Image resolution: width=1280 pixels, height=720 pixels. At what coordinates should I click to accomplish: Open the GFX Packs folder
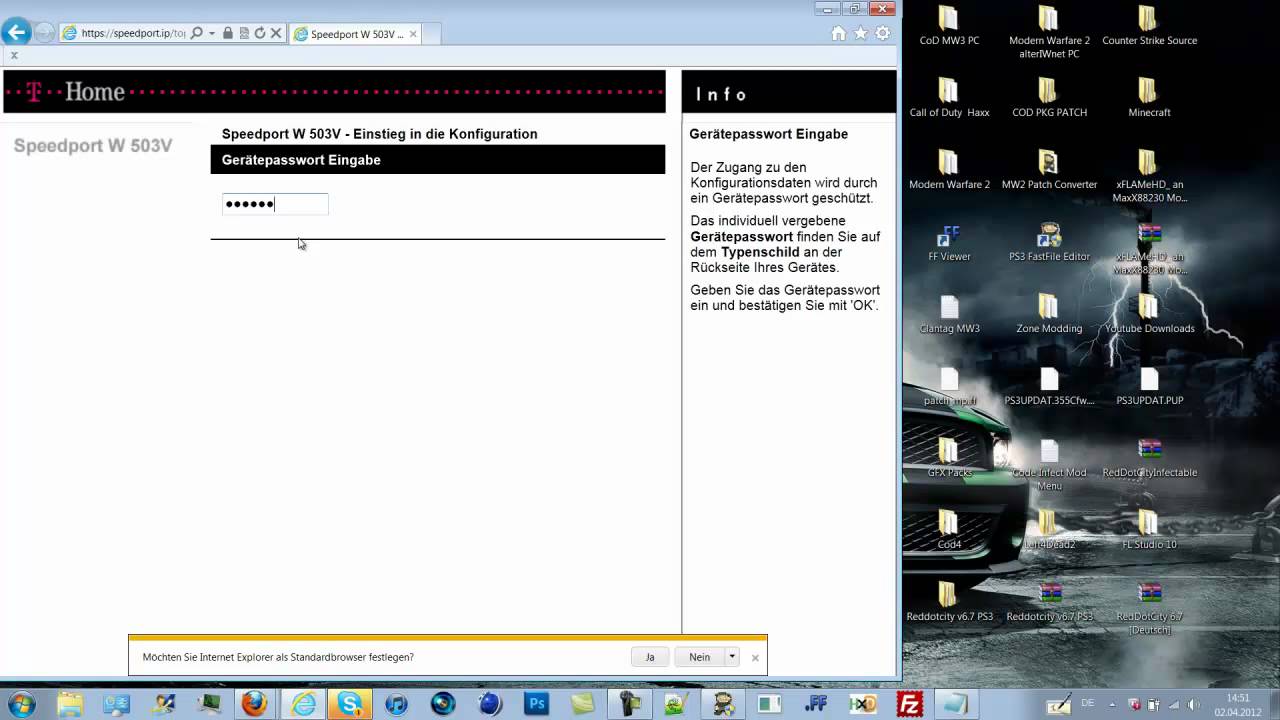click(x=949, y=458)
